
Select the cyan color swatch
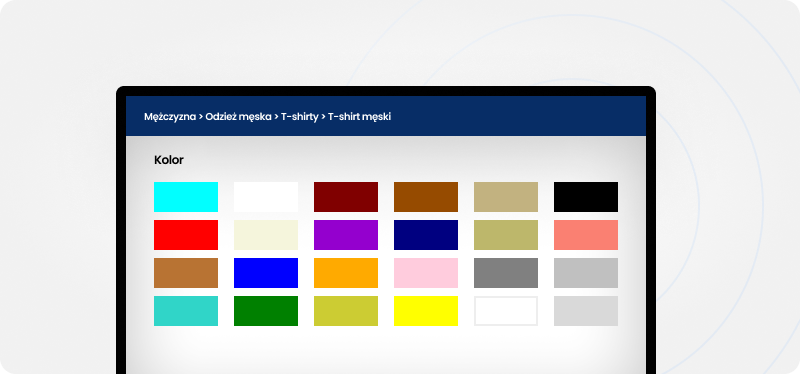pos(186,197)
